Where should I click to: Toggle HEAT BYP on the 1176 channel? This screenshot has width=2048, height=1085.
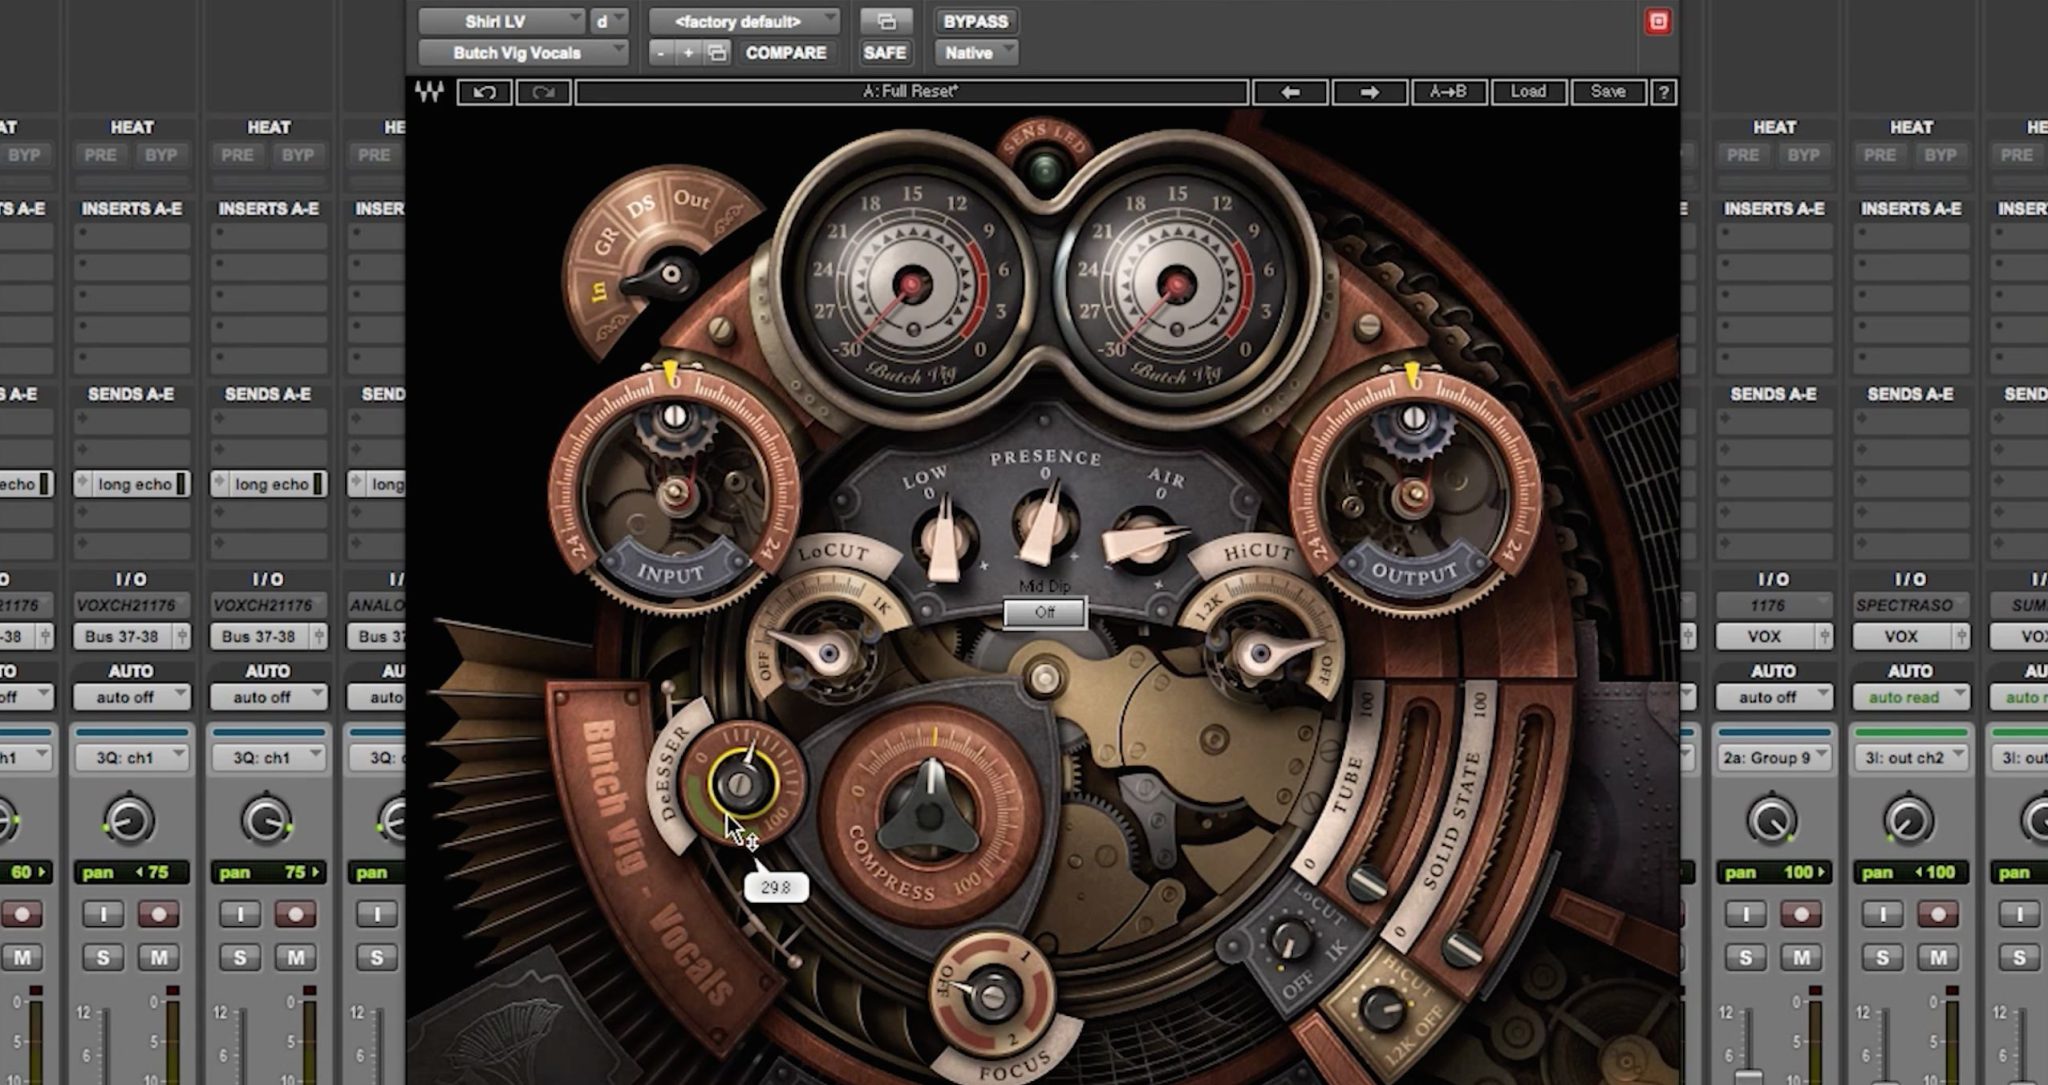[x=1803, y=155]
